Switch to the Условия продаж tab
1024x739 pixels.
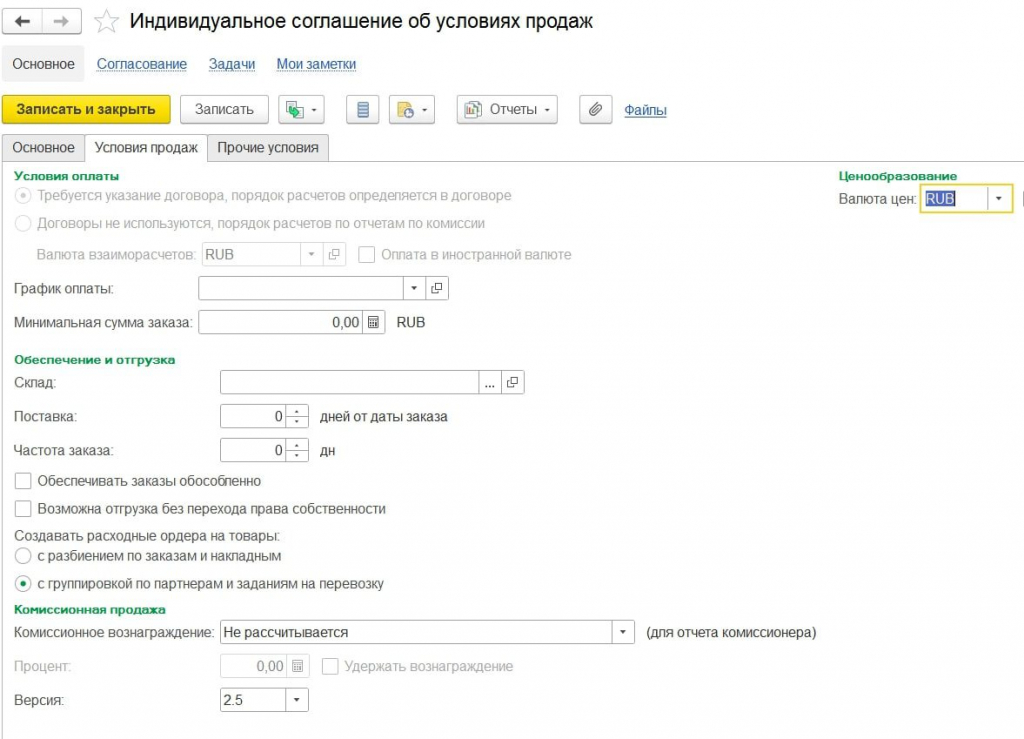pyautogui.click(x=146, y=148)
